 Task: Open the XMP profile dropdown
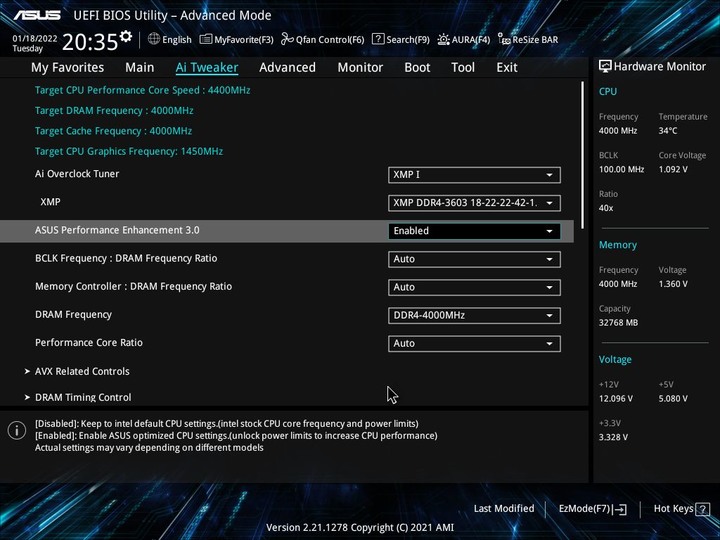(474, 203)
